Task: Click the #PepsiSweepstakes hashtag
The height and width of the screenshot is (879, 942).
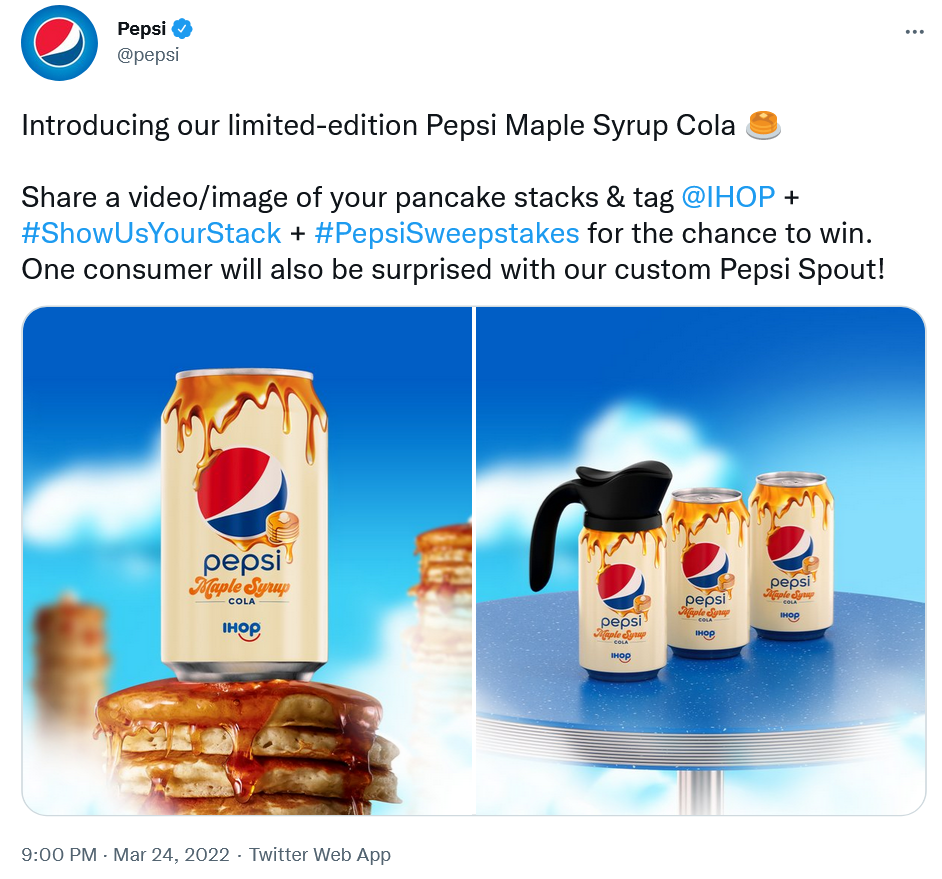Action: click(x=446, y=234)
